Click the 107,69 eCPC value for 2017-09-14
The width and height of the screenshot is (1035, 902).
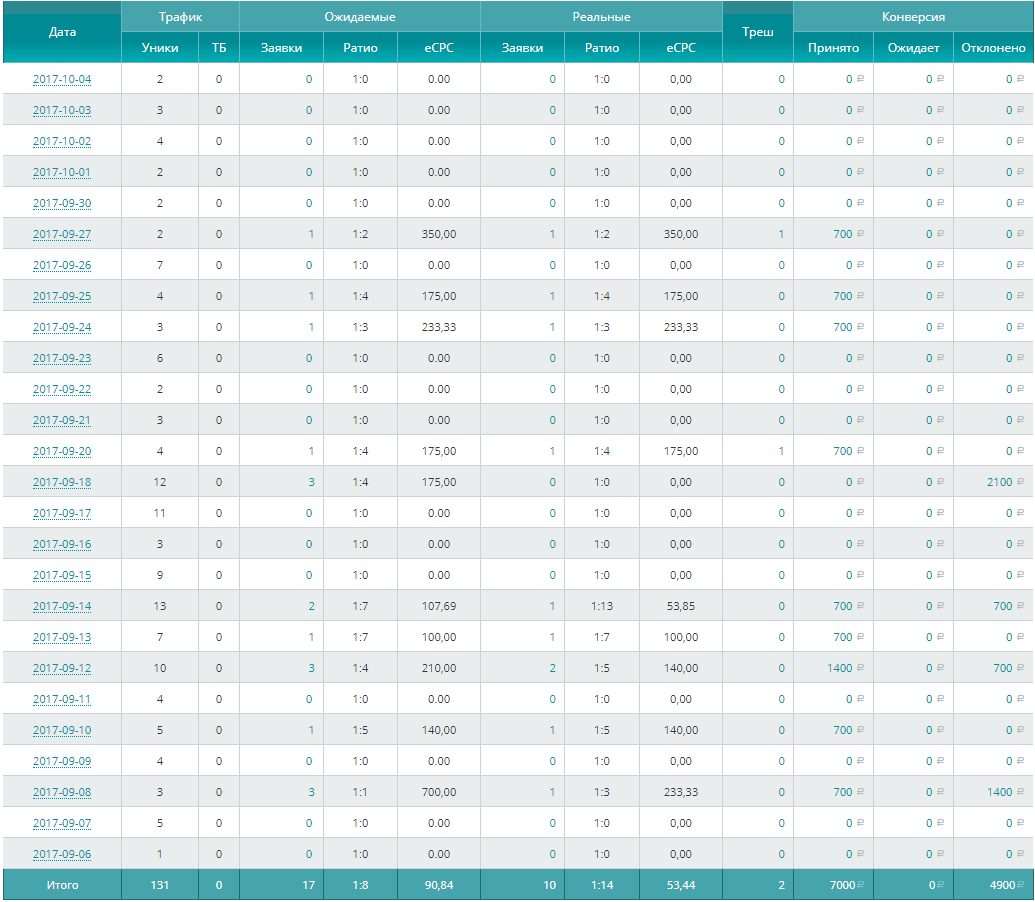(439, 606)
